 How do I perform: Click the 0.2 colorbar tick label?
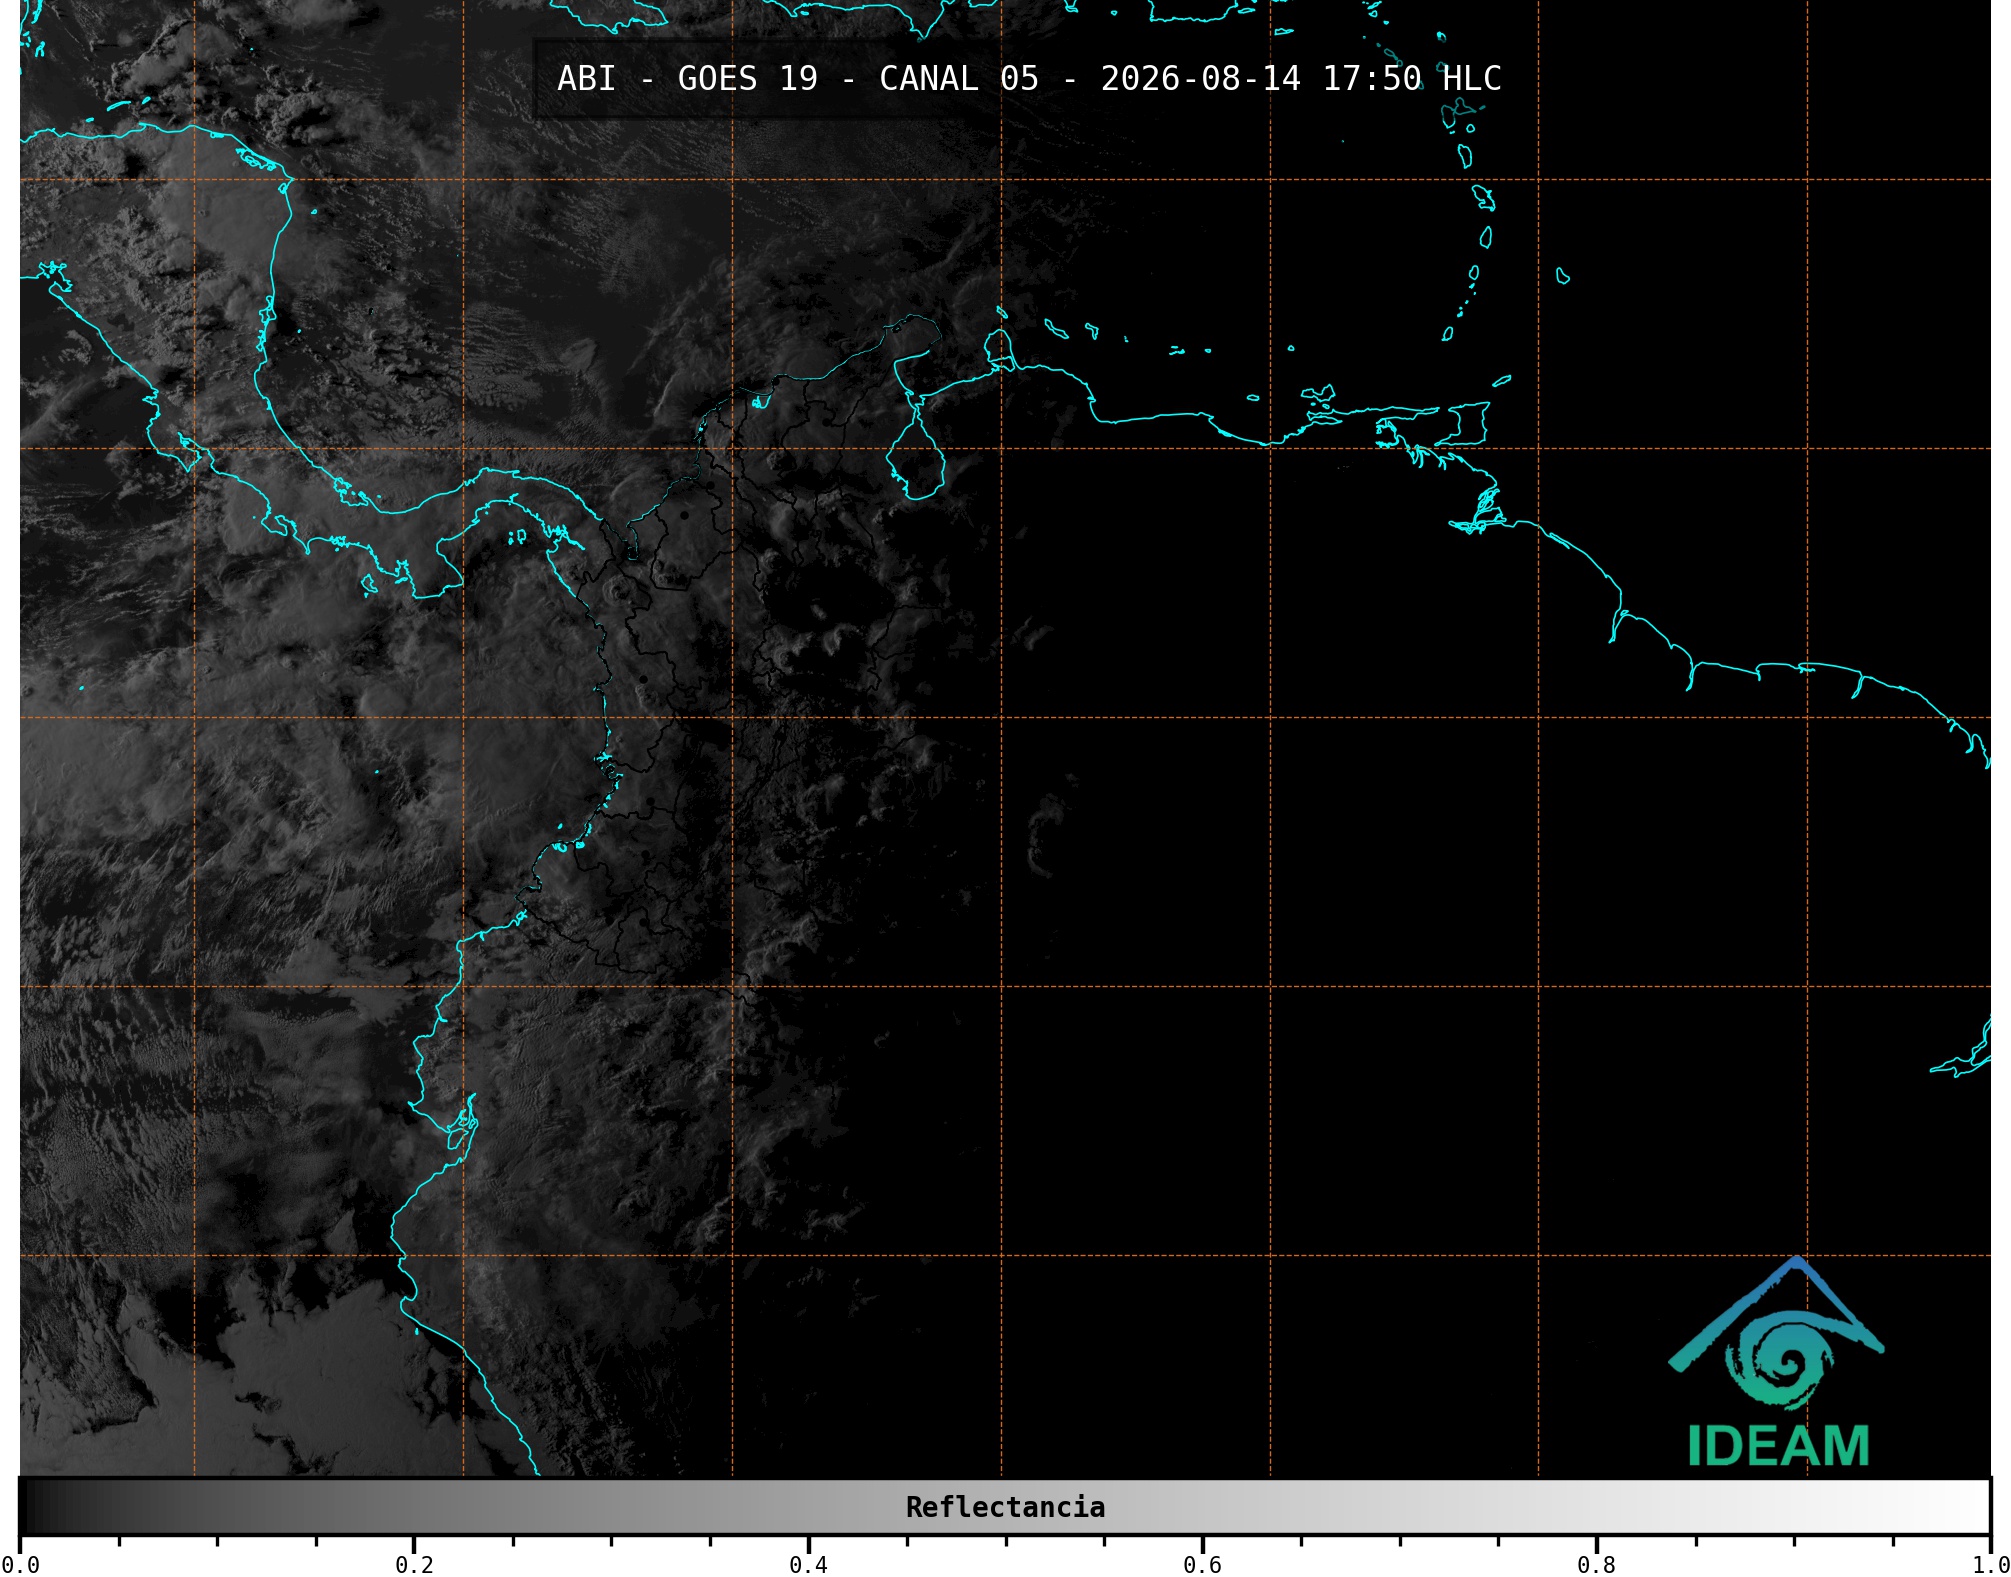click(x=414, y=1565)
